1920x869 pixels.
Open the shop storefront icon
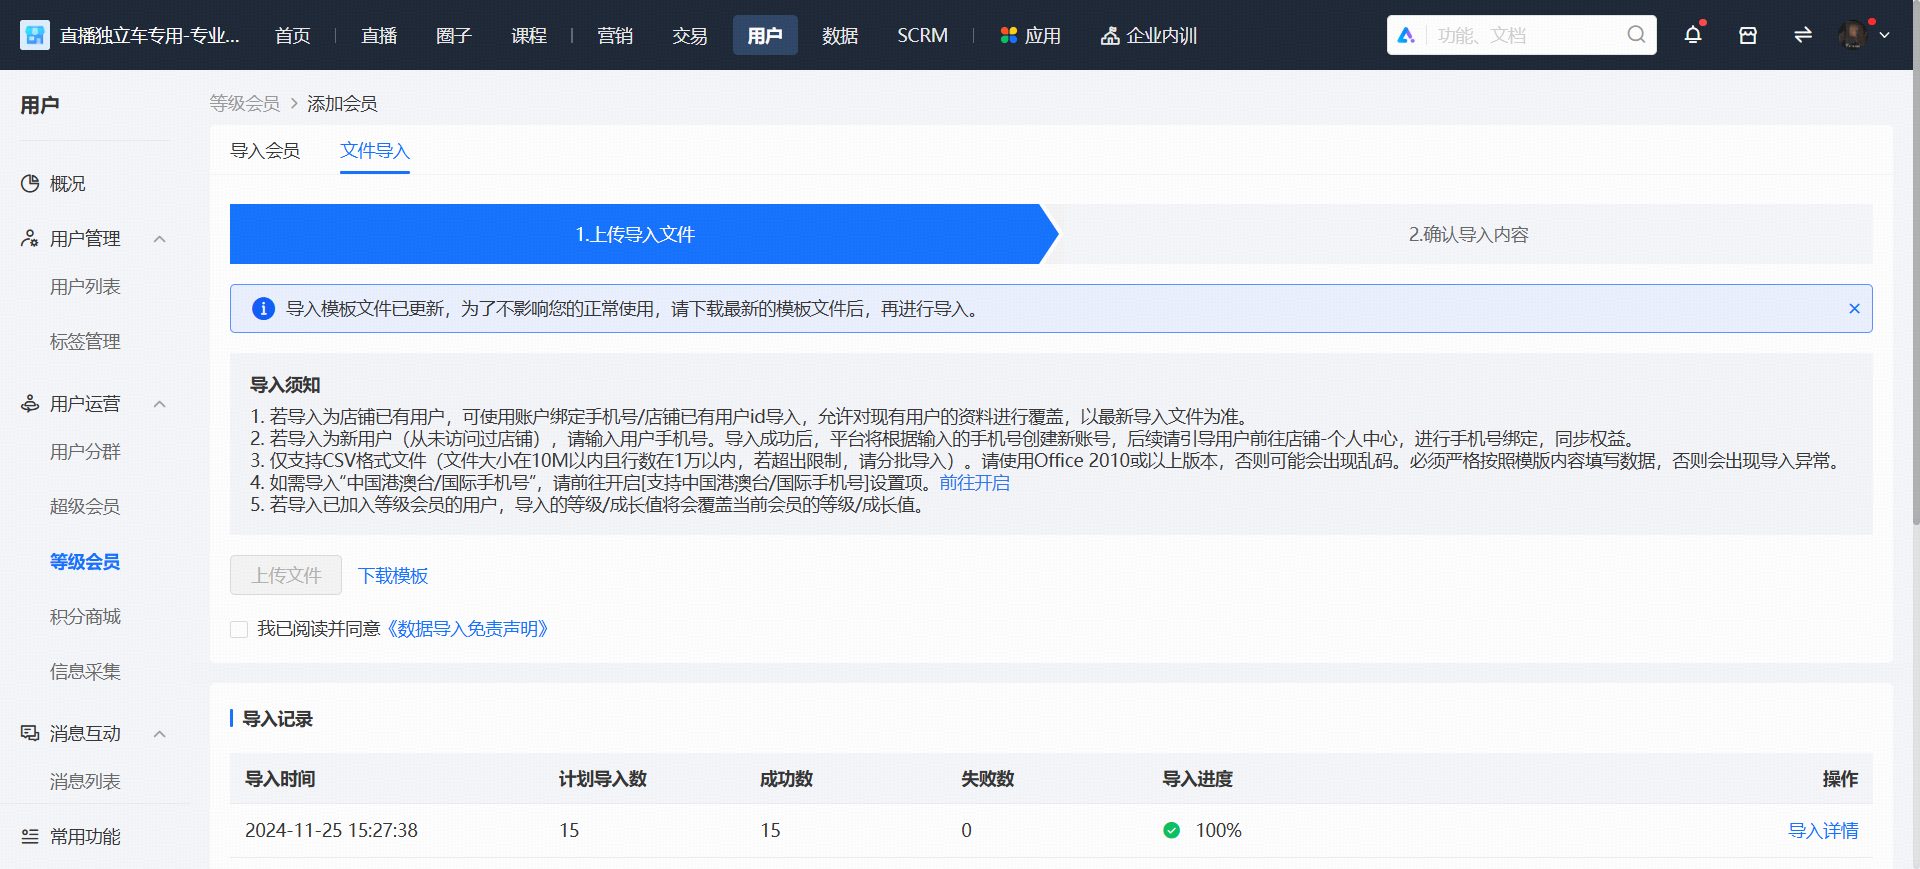(x=1748, y=35)
